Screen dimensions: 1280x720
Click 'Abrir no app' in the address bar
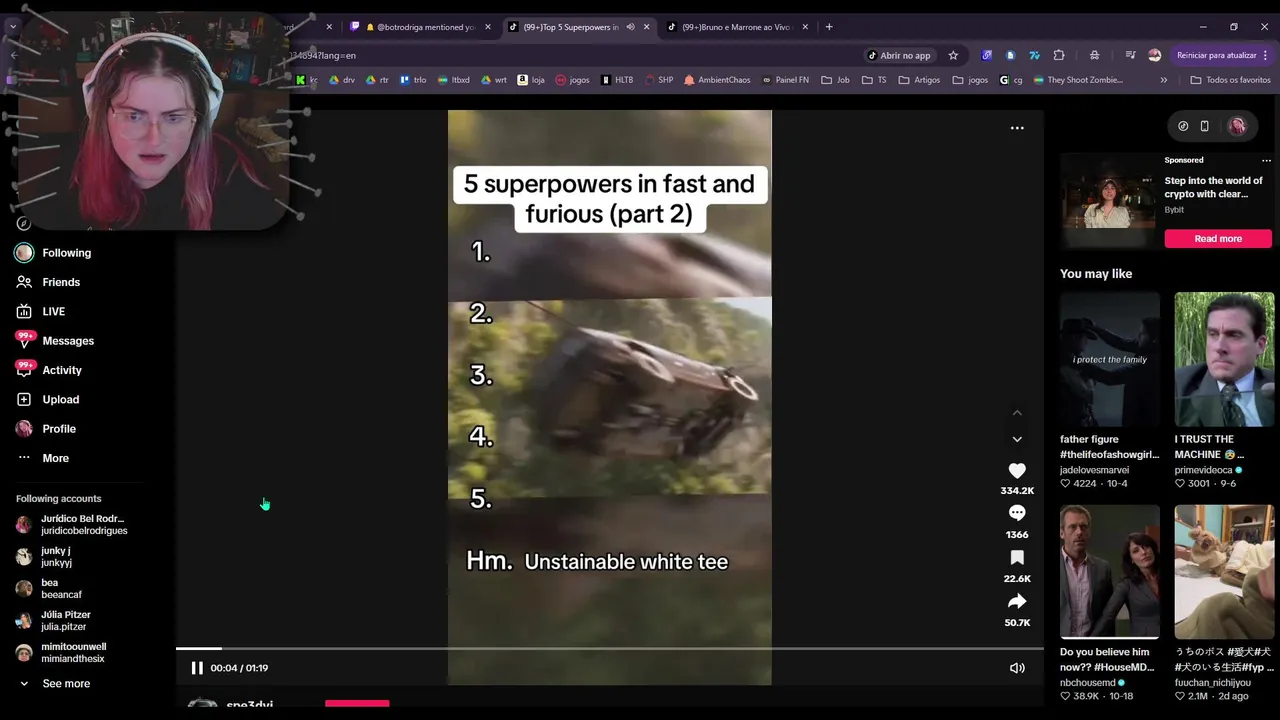pos(899,55)
